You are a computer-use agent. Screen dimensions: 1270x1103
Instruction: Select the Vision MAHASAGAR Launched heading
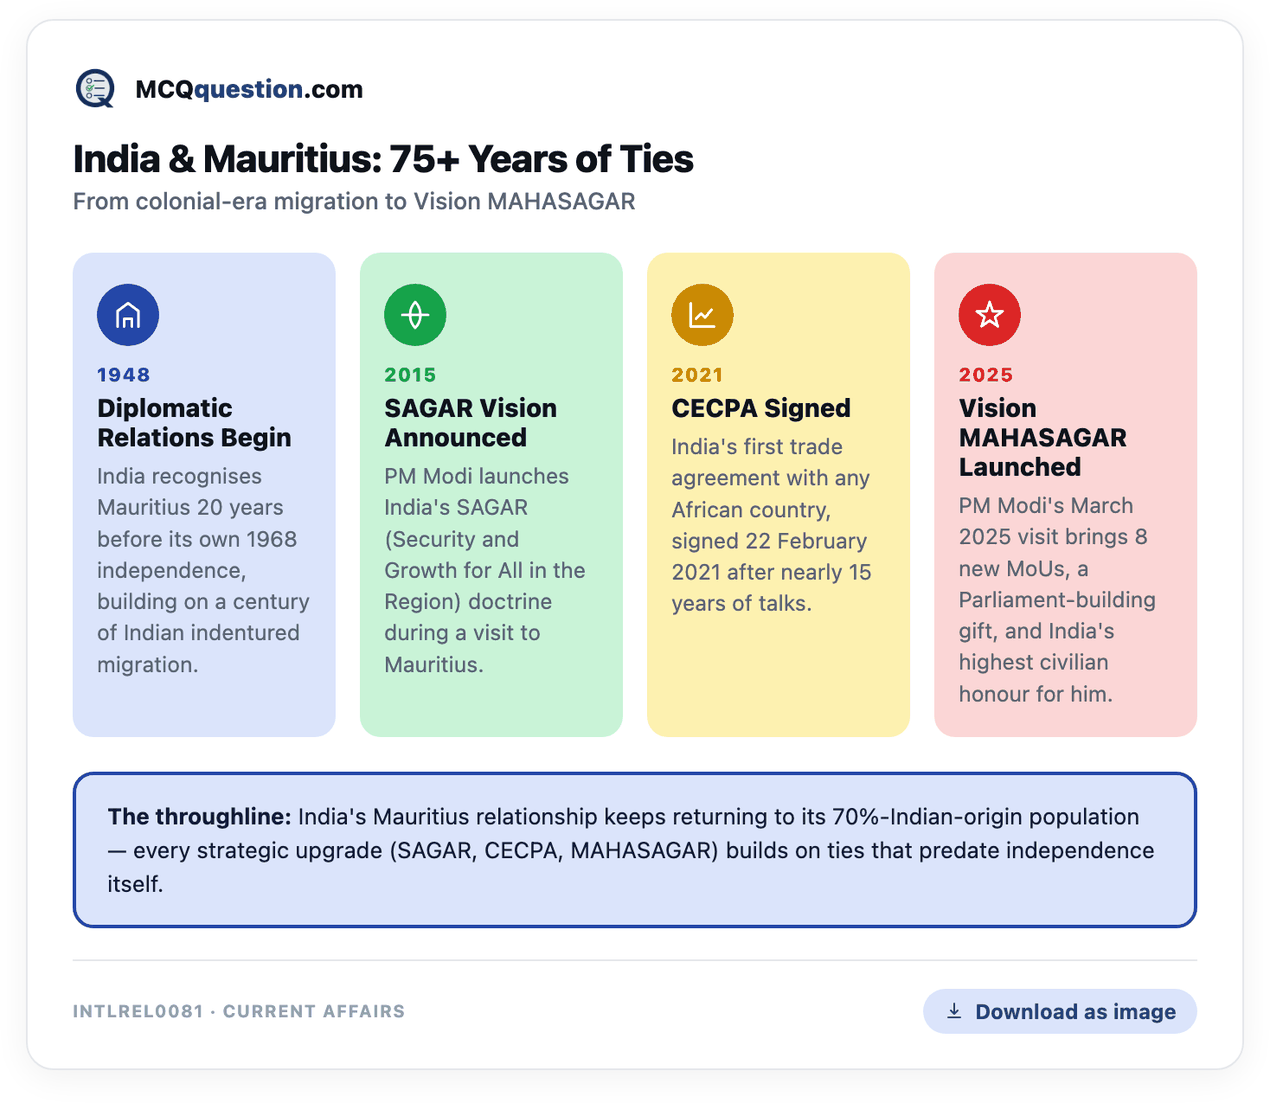pos(1042,437)
